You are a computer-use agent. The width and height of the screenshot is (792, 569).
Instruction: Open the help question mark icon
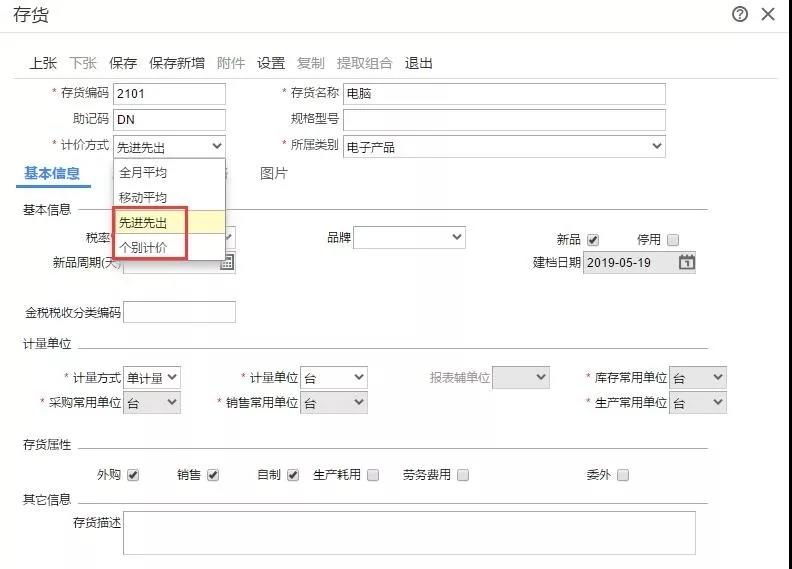pos(739,14)
